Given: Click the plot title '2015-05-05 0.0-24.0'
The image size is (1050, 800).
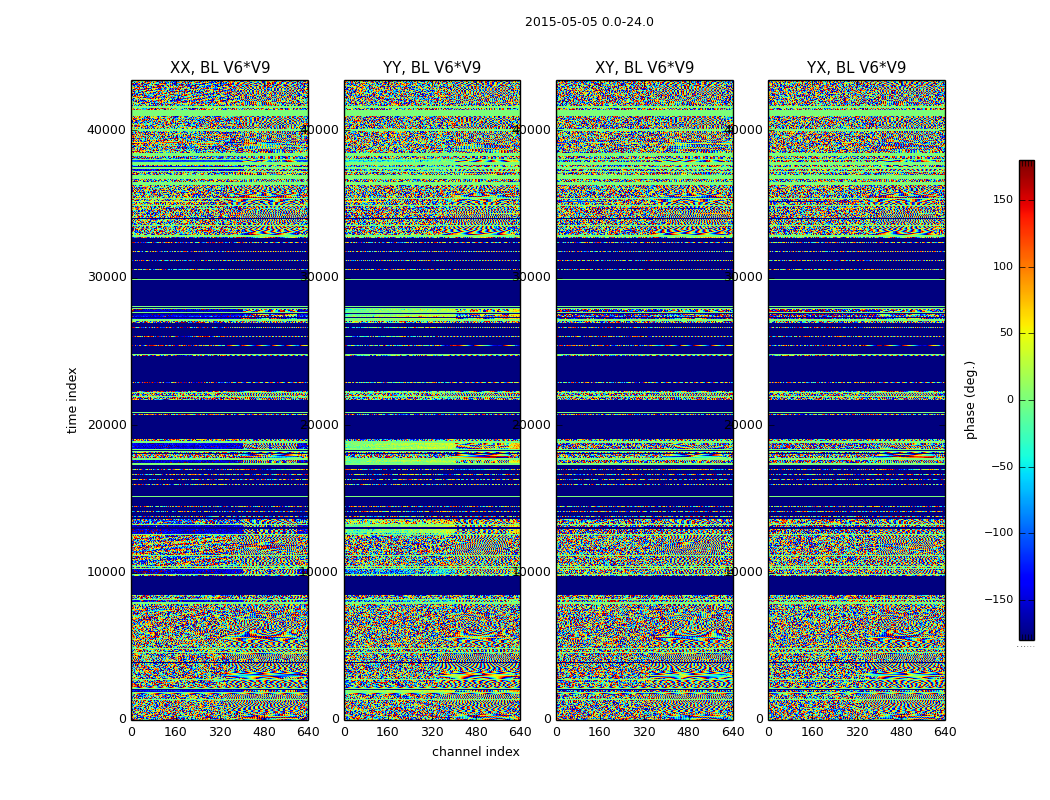Looking at the screenshot, I should pos(589,22).
